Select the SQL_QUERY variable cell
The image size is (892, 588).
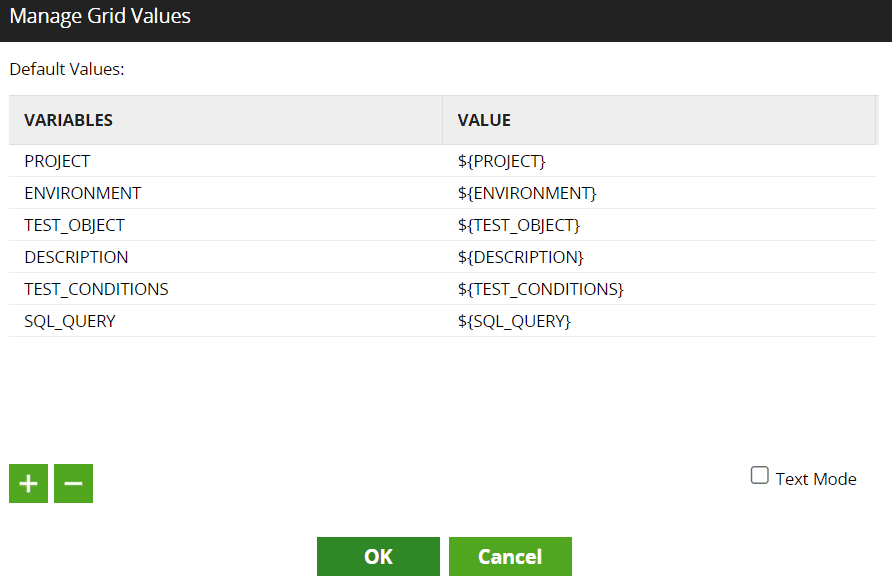pyautogui.click(x=70, y=321)
